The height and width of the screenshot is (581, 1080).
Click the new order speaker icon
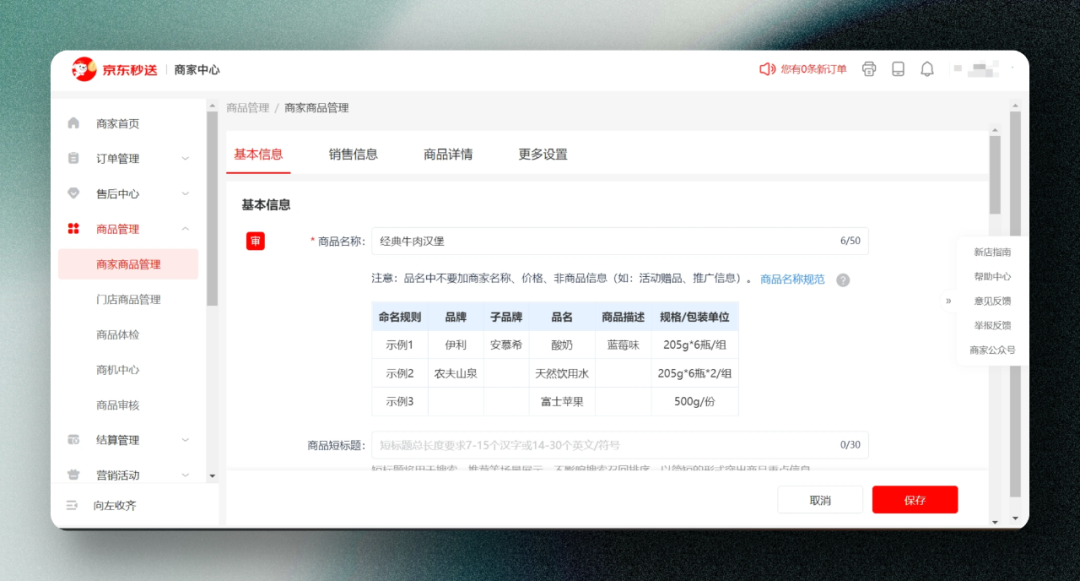767,69
